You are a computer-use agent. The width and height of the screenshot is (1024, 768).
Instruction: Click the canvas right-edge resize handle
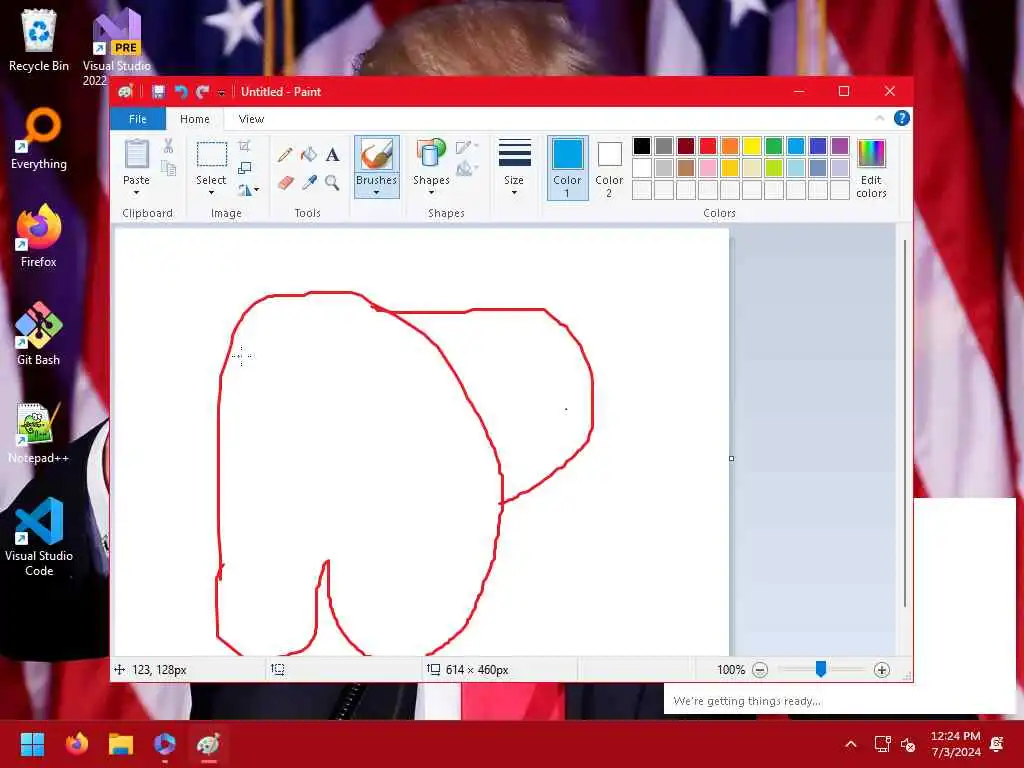pyautogui.click(x=731, y=458)
